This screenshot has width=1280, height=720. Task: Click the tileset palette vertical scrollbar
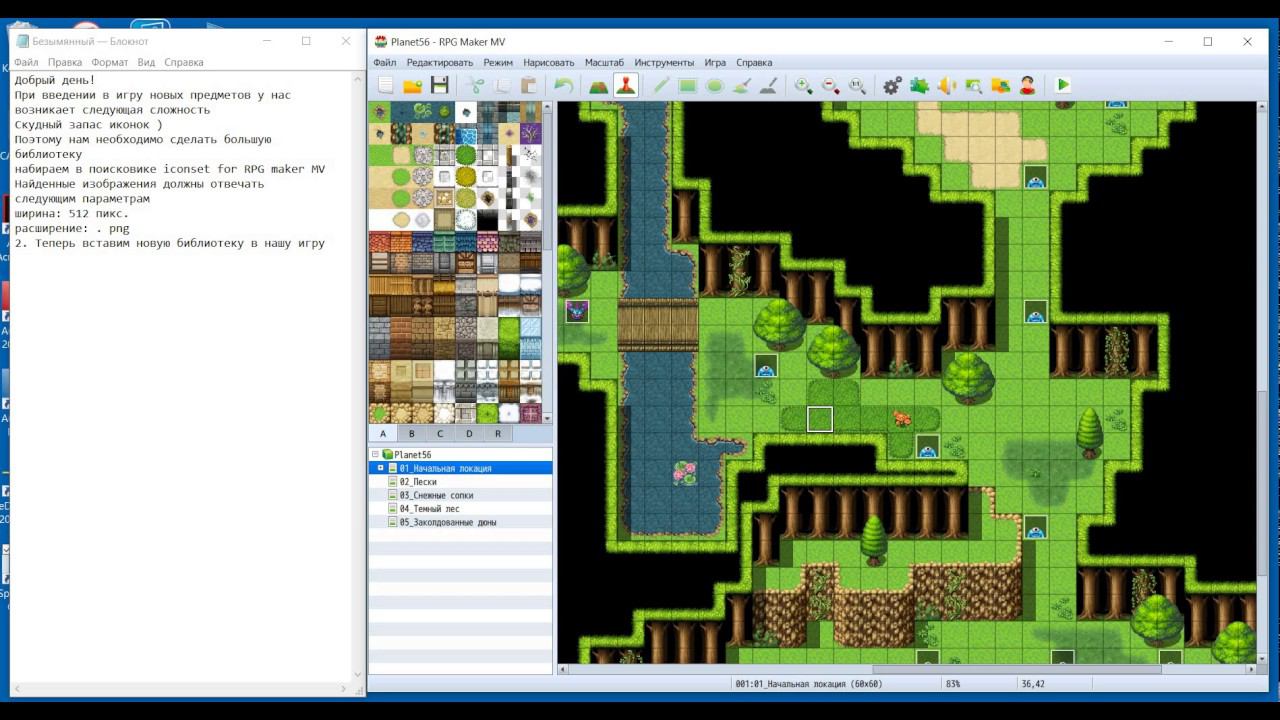point(547,262)
